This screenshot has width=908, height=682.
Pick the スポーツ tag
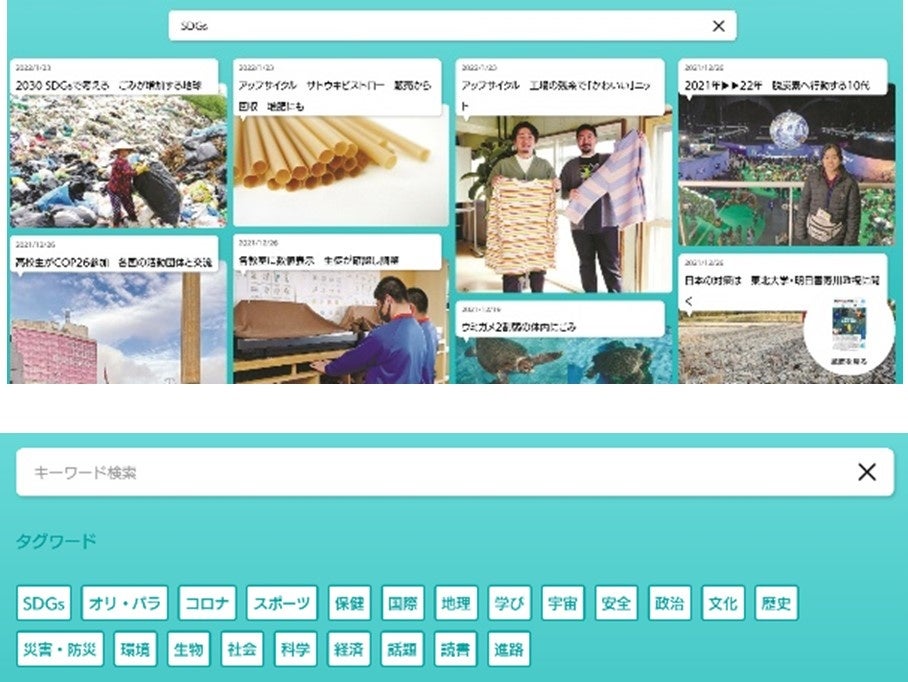coord(281,603)
